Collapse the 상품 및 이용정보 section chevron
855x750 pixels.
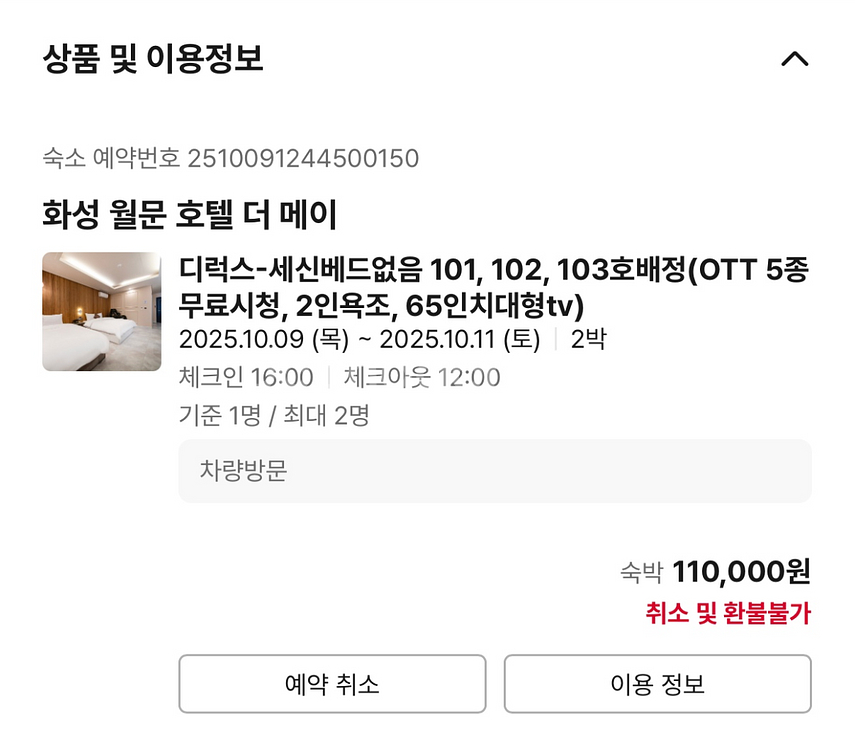pyautogui.click(x=794, y=59)
